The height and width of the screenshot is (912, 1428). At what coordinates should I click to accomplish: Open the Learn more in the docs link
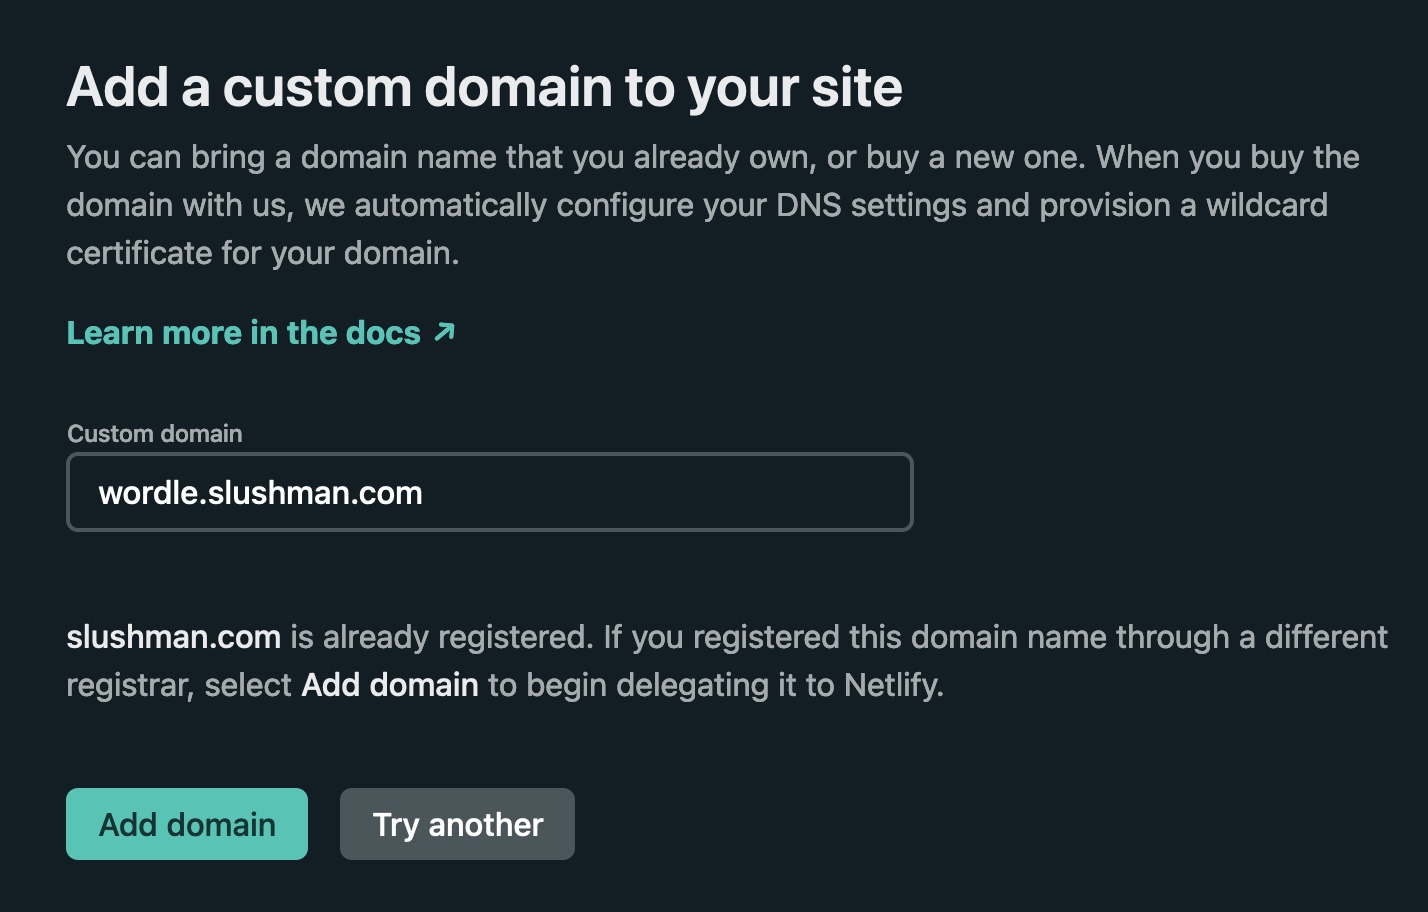tap(243, 333)
